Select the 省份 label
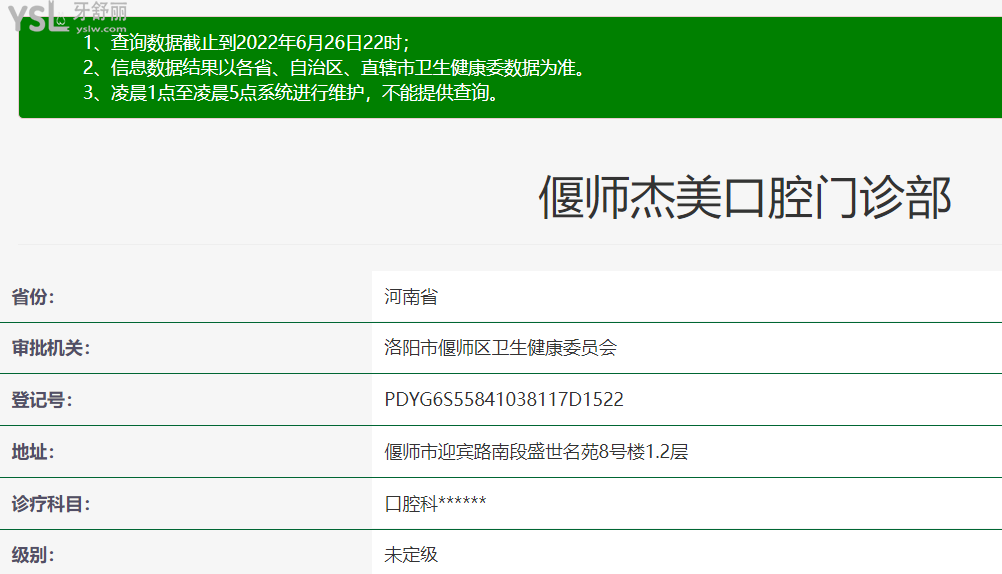The width and height of the screenshot is (1002, 574). (x=33, y=297)
